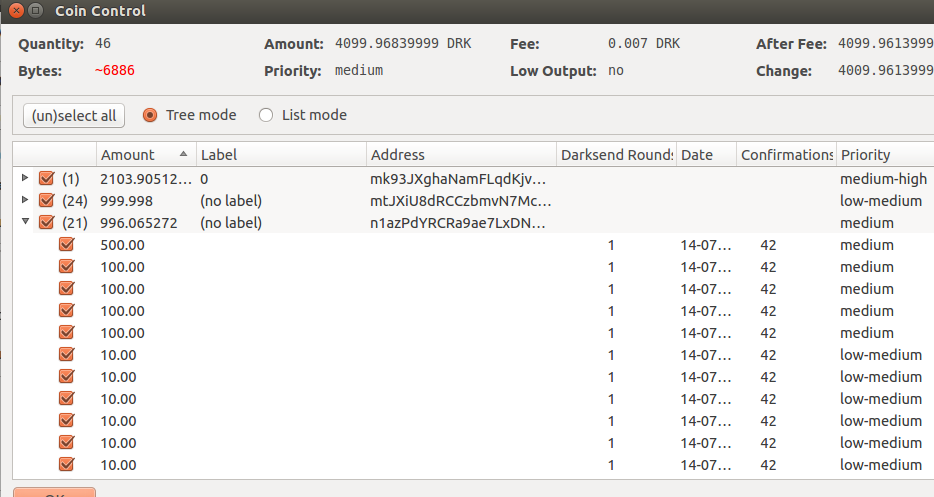Expand the 2103.90512 address group
Viewport: 934px width, 497px height.
[x=25, y=178]
